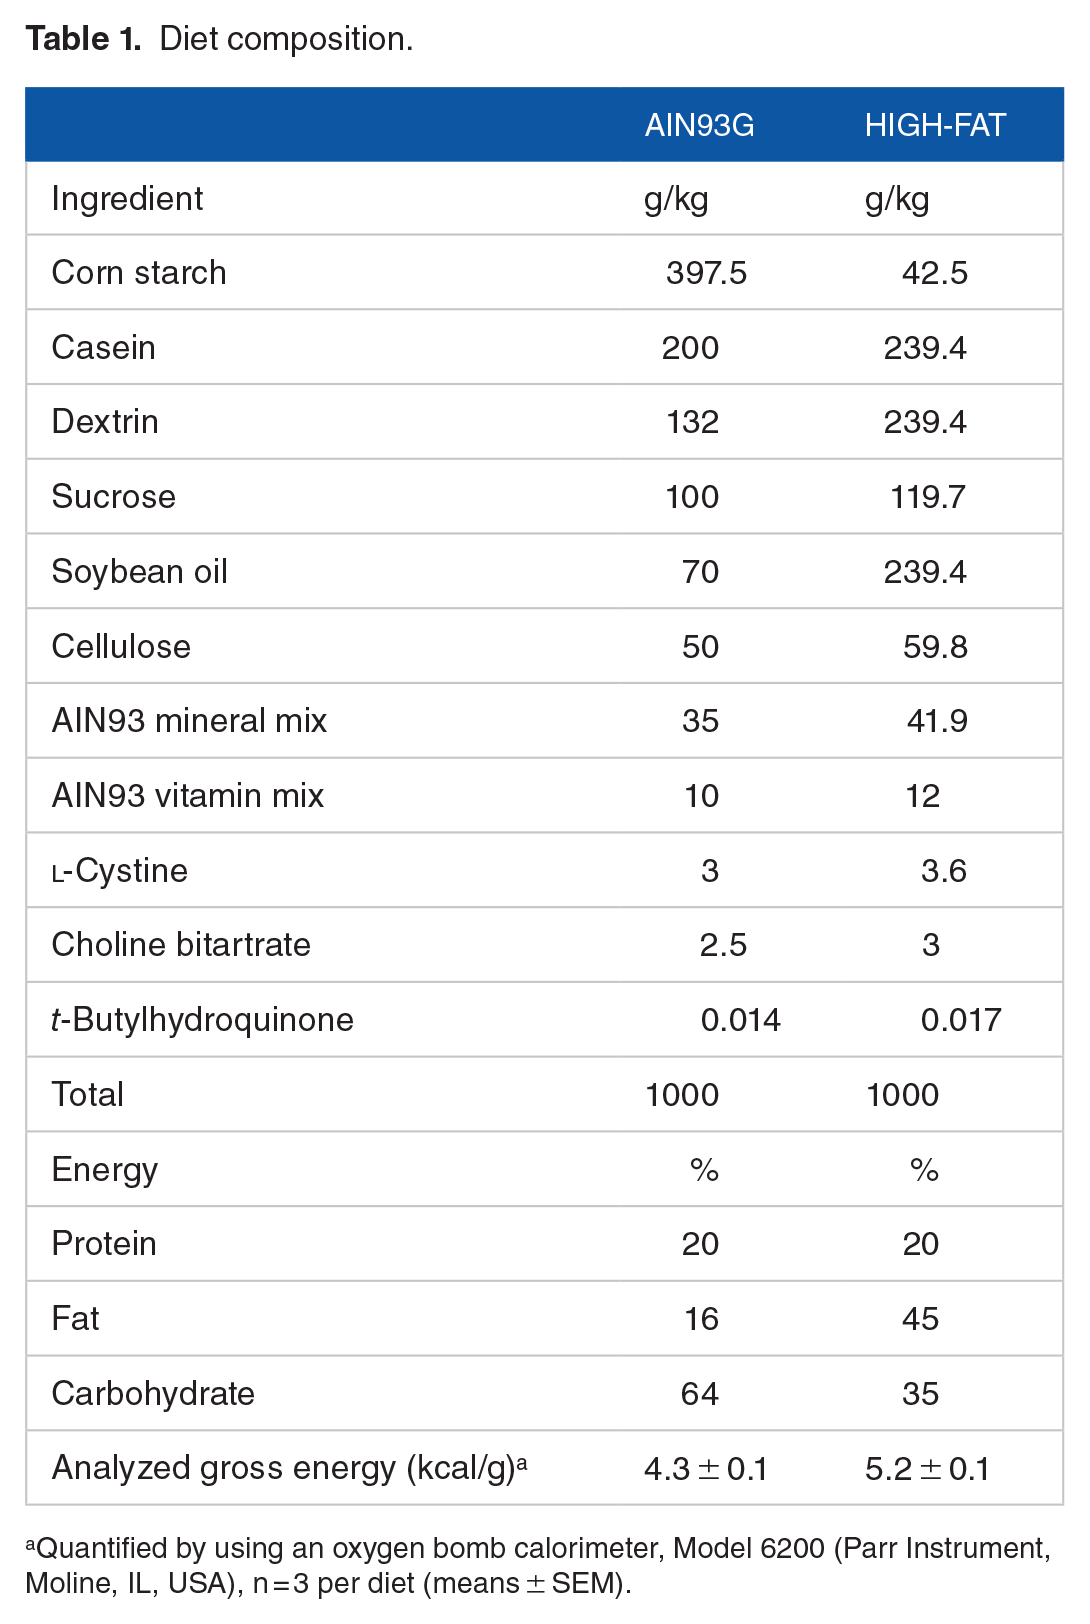Image resolution: width=1090 pixels, height=1624 pixels.
Task: Click the Energy section label
Action: [x=105, y=1170]
